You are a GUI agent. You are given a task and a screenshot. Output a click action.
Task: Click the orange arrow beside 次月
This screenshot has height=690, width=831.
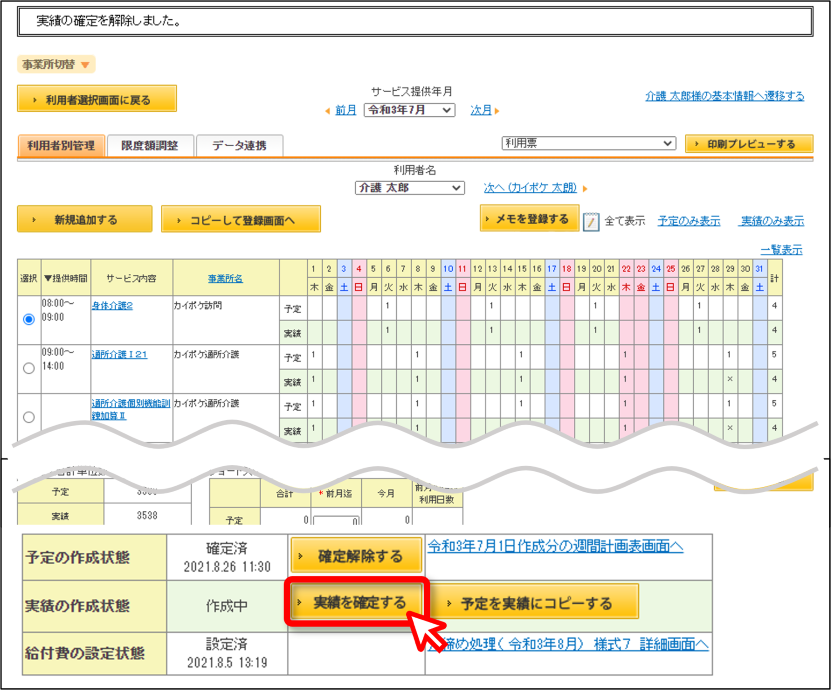[x=497, y=111]
